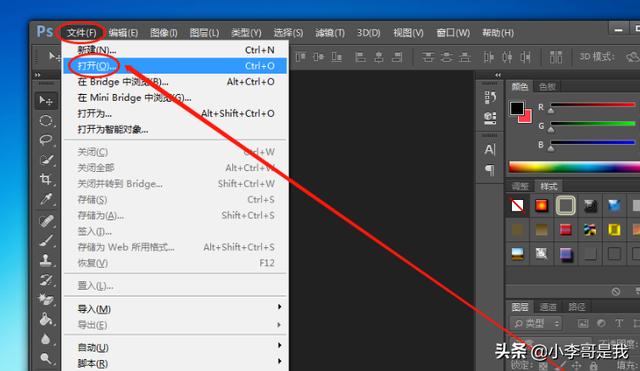This screenshot has width=640, height=371.
Task: Open the 视图(V) menu
Action: [x=408, y=33]
